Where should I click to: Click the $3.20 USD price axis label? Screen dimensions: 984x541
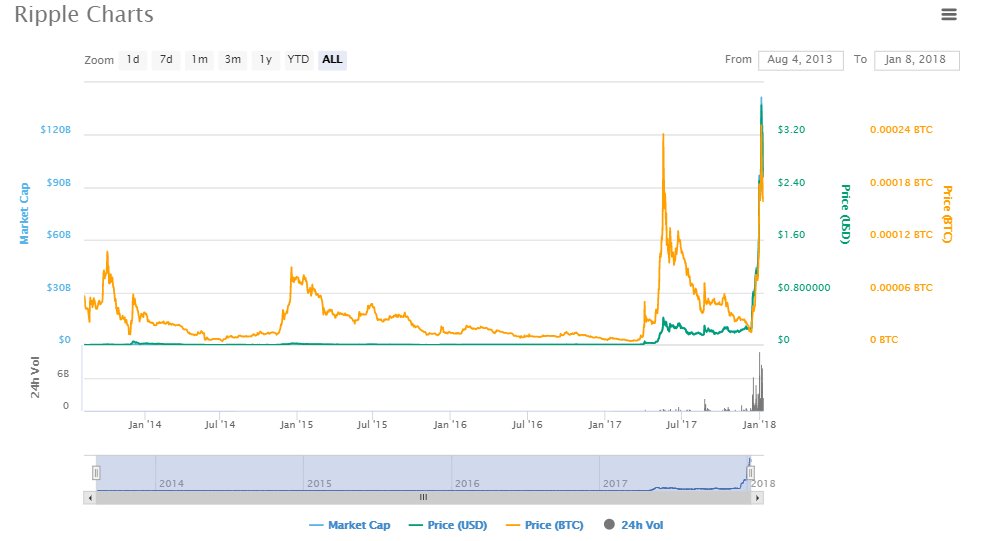791,130
